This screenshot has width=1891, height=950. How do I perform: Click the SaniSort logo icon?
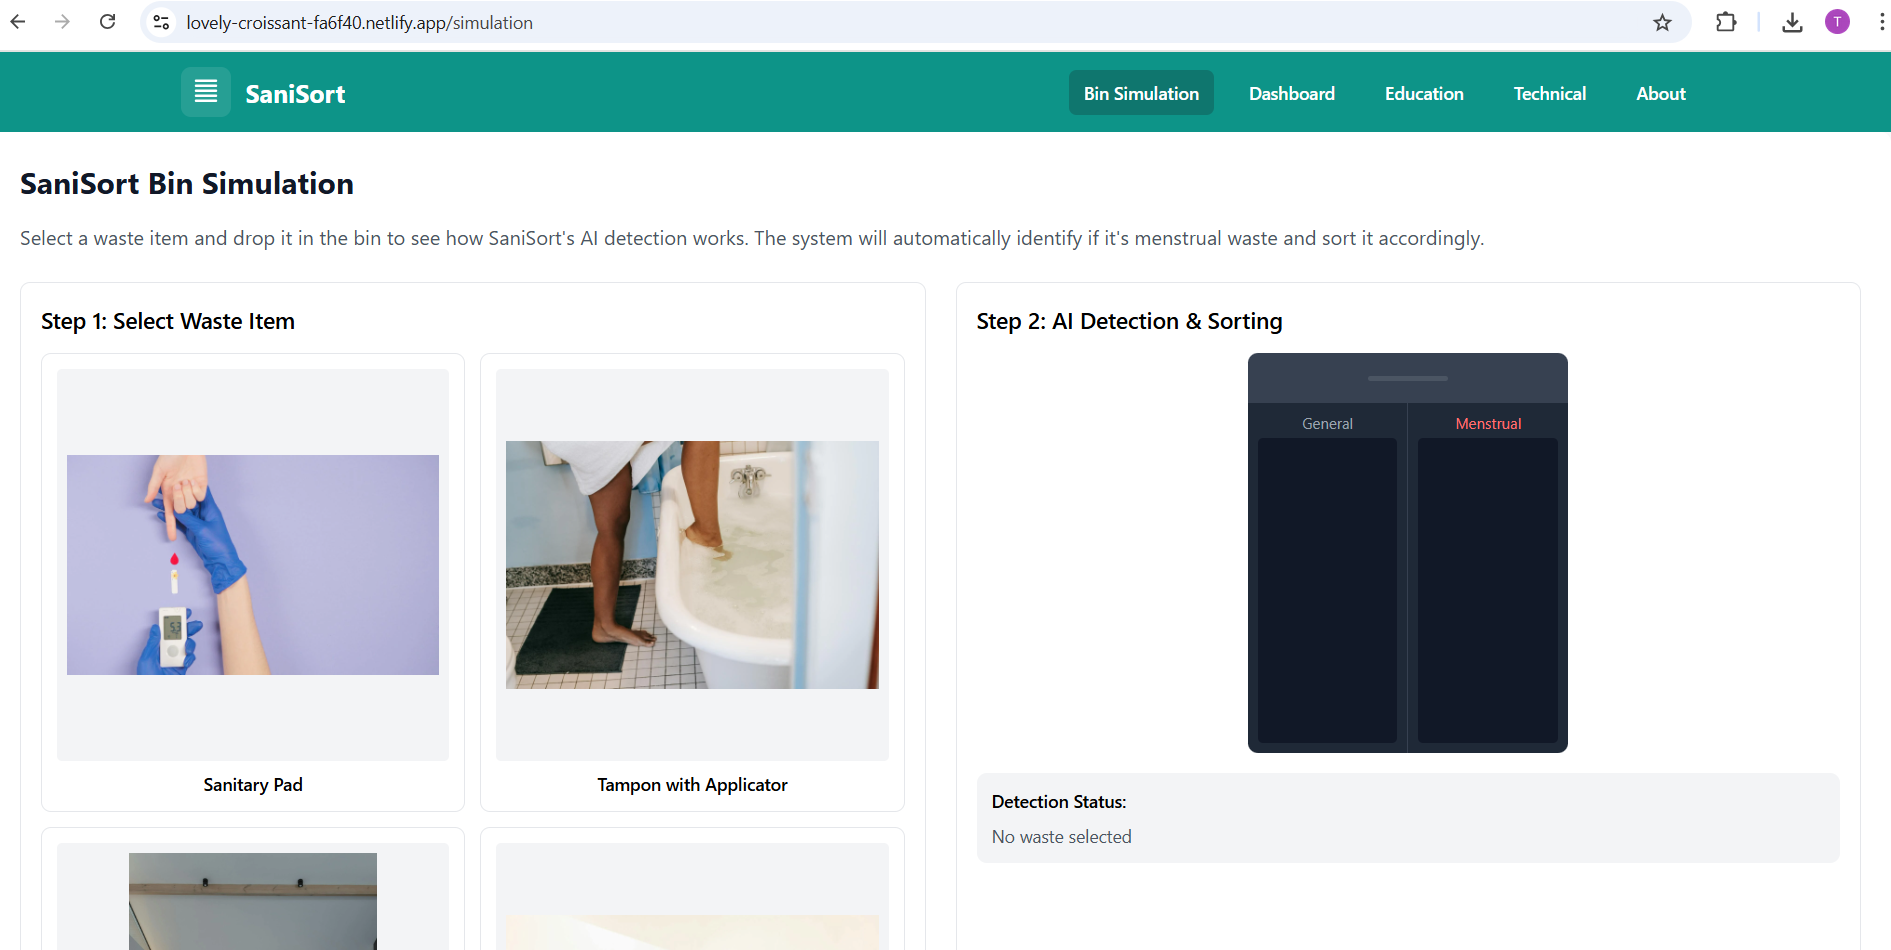point(206,92)
